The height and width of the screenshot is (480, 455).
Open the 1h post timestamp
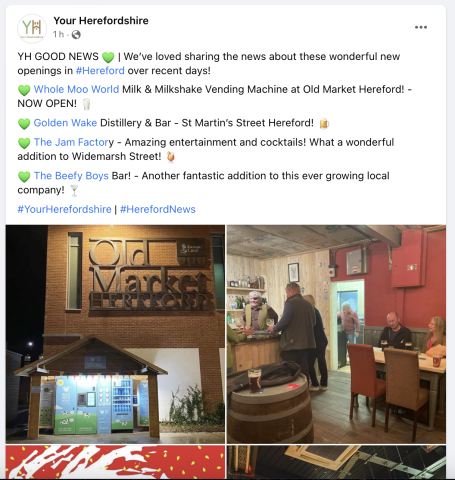coord(58,34)
